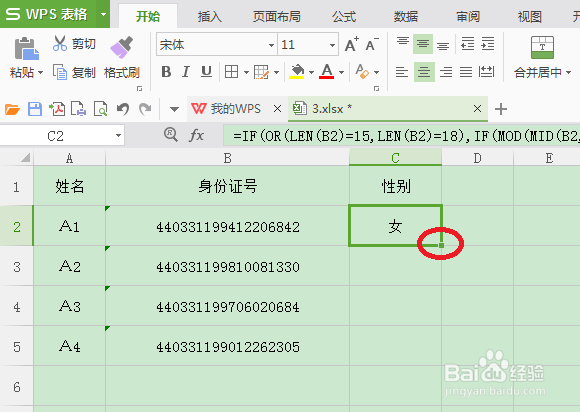Viewport: 580px width, 412px height.
Task: Align text vertically to middle
Action: click(x=423, y=44)
